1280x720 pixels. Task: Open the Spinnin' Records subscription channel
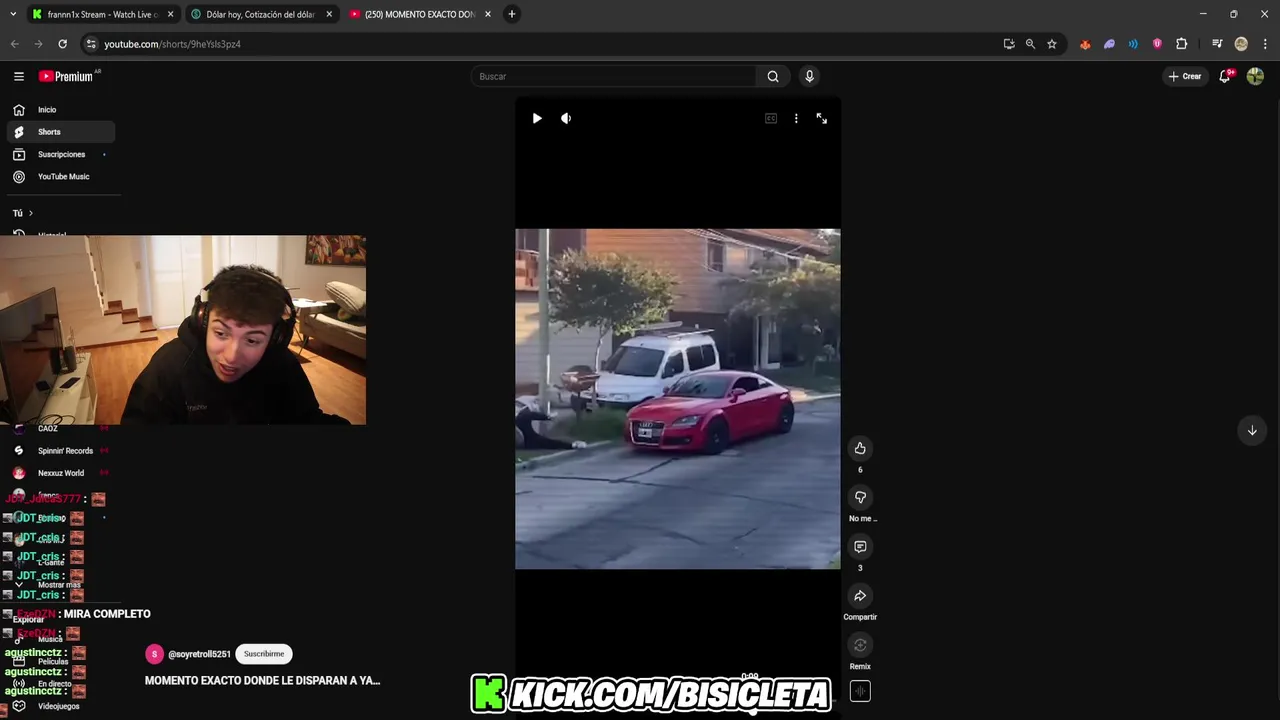60,451
